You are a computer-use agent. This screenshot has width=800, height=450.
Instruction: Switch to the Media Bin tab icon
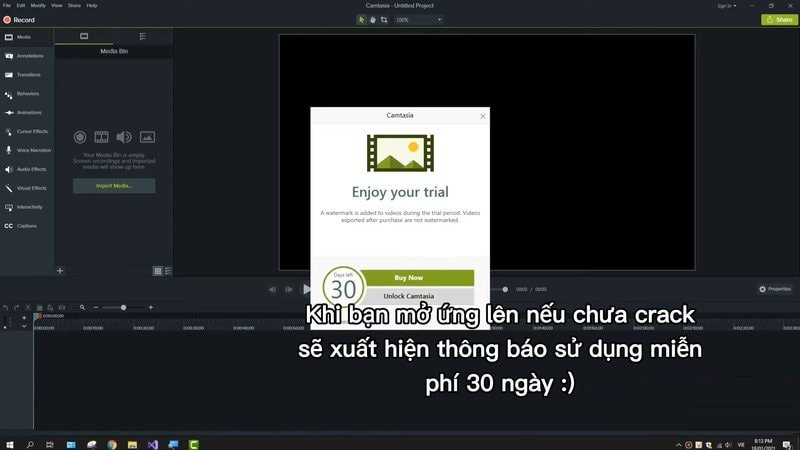(84, 36)
